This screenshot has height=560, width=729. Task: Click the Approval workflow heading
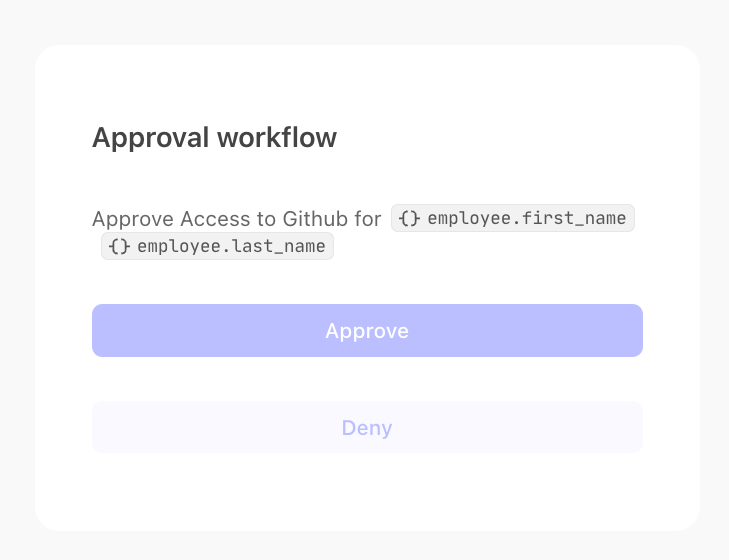pos(214,138)
